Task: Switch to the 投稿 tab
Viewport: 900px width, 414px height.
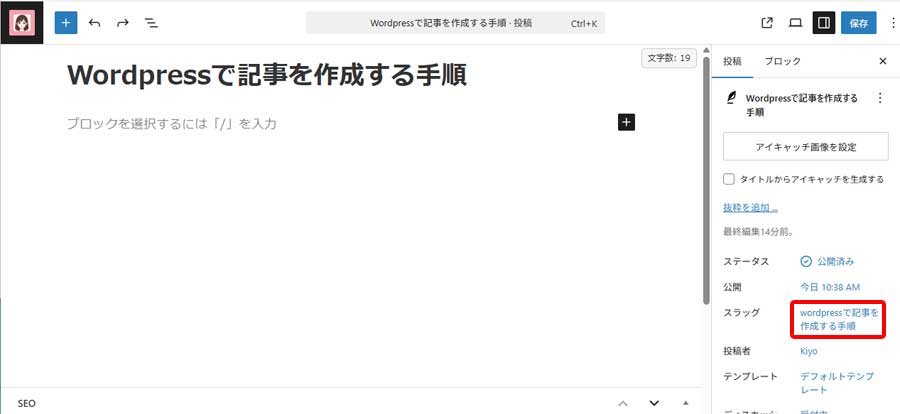Action: click(732, 61)
